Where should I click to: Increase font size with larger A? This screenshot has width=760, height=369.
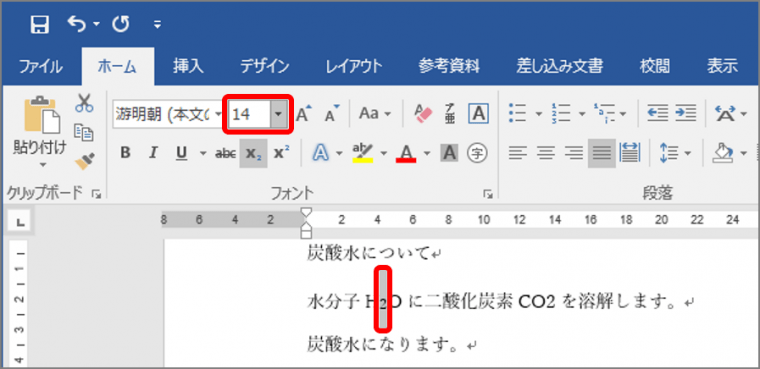click(x=304, y=114)
